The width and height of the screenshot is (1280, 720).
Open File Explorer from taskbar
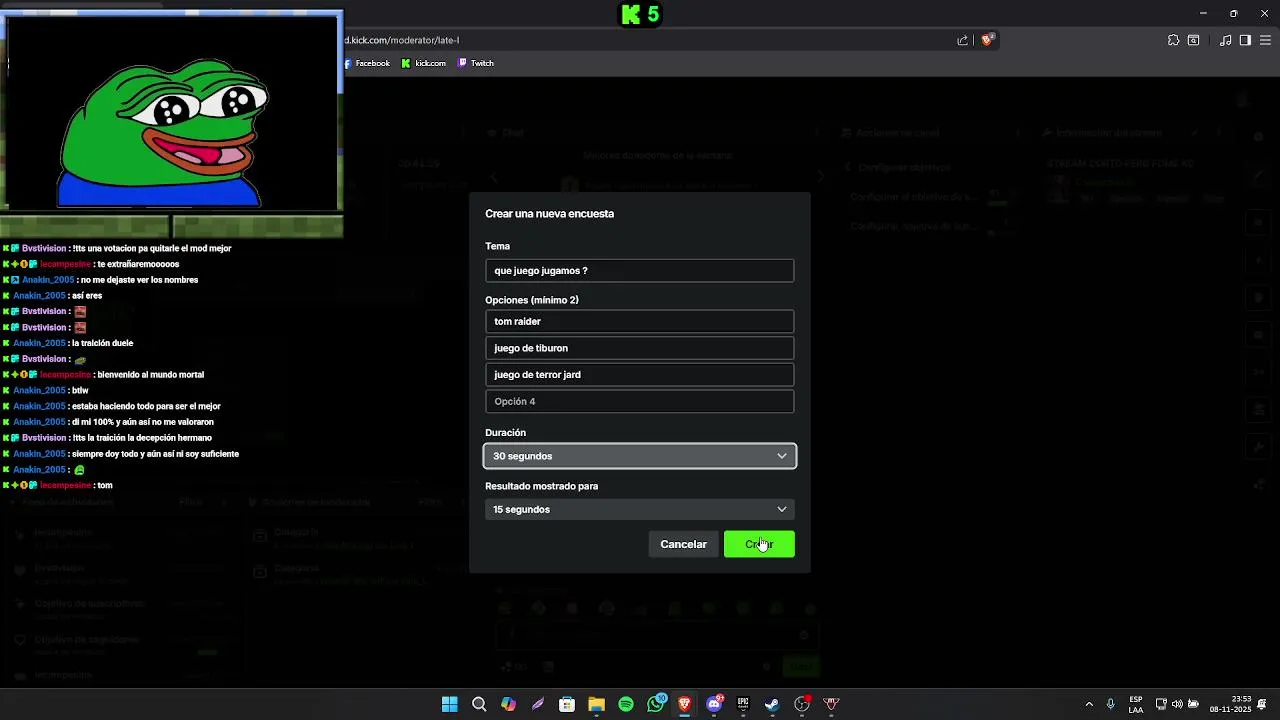[596, 704]
